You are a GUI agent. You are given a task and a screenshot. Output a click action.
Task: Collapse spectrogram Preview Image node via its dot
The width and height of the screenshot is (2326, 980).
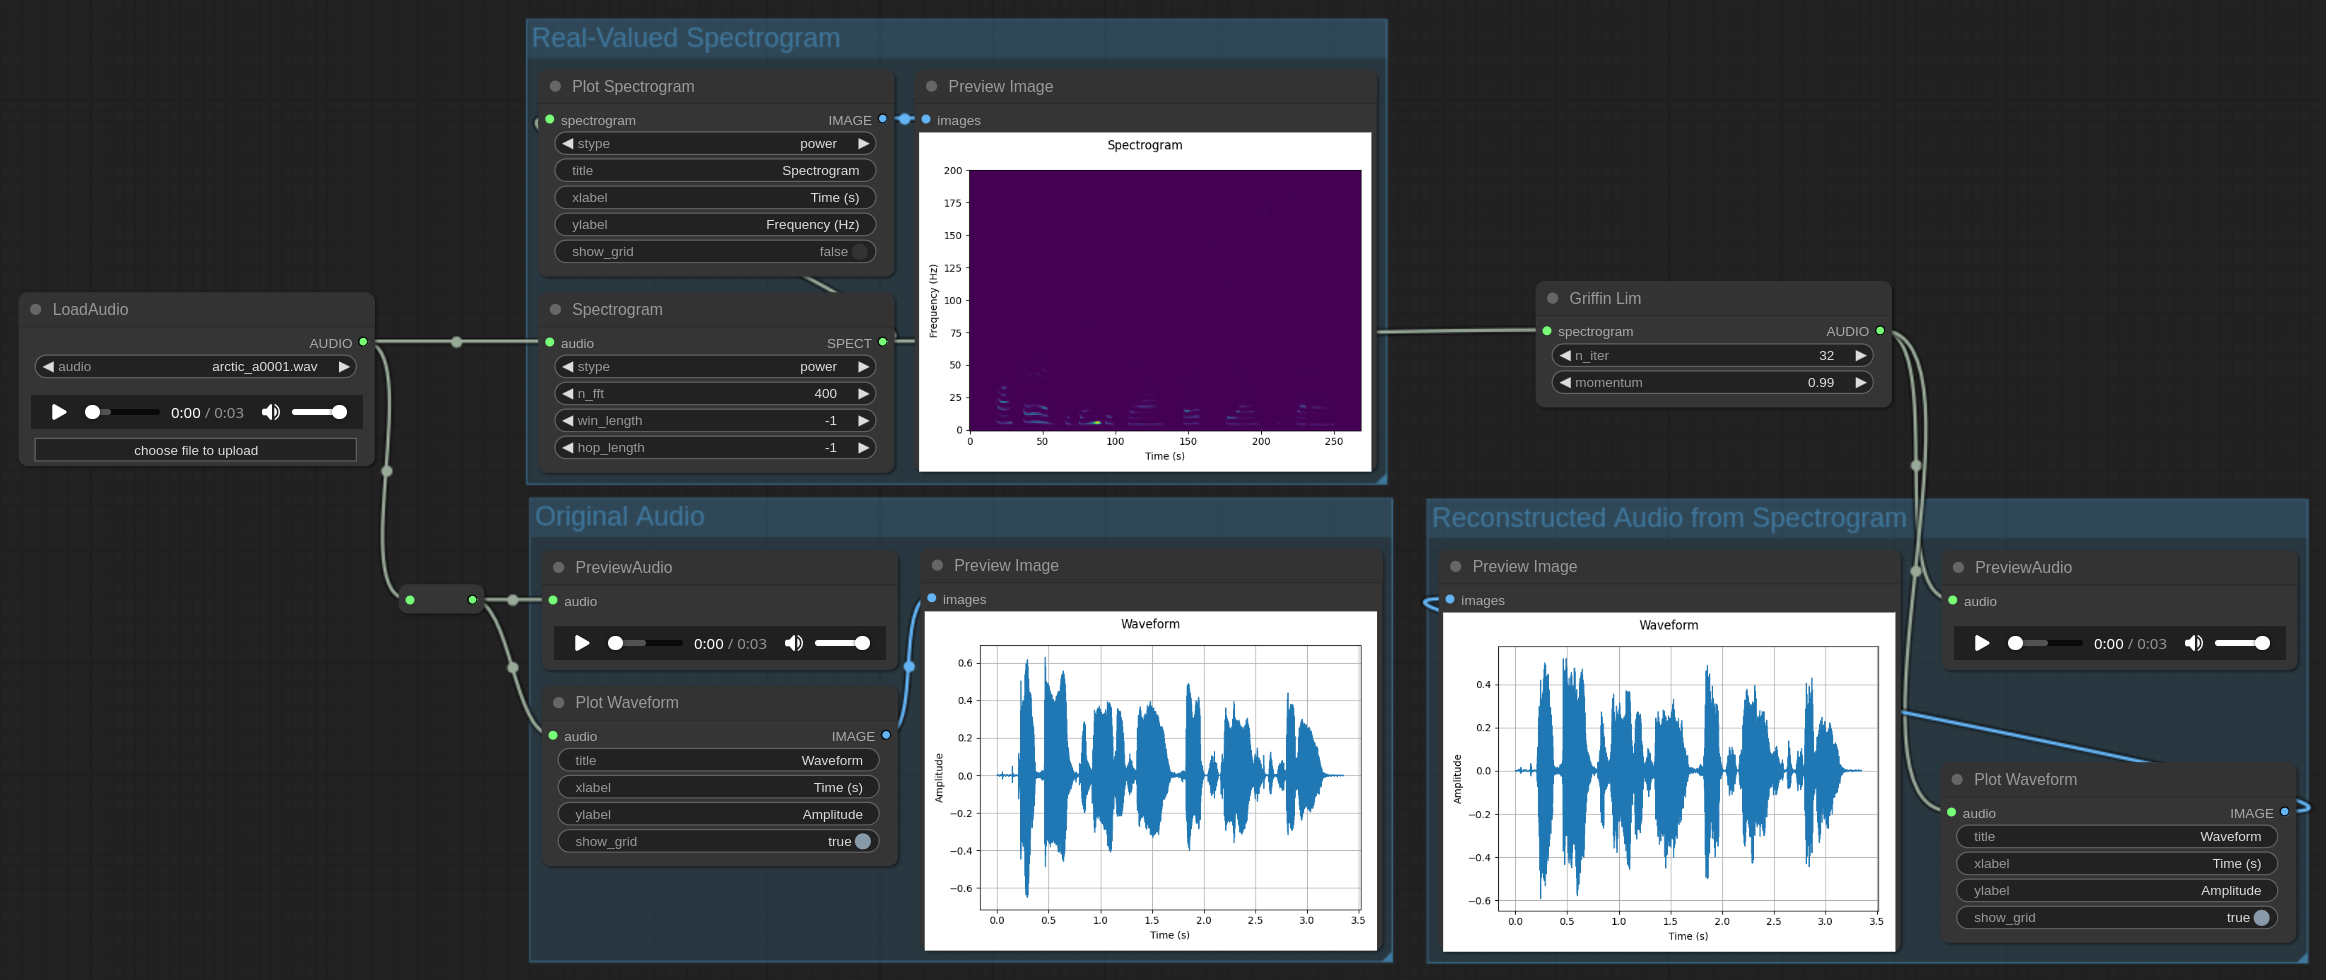pos(932,86)
